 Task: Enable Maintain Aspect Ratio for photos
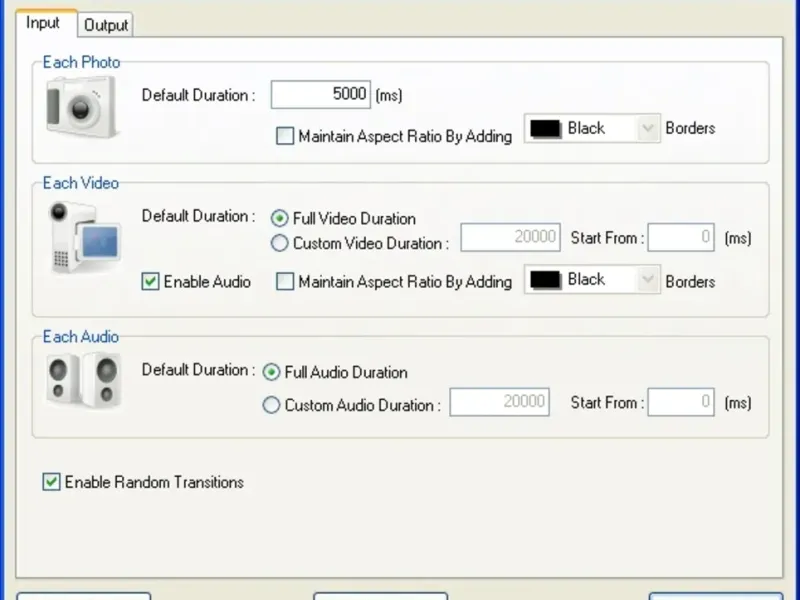point(285,137)
